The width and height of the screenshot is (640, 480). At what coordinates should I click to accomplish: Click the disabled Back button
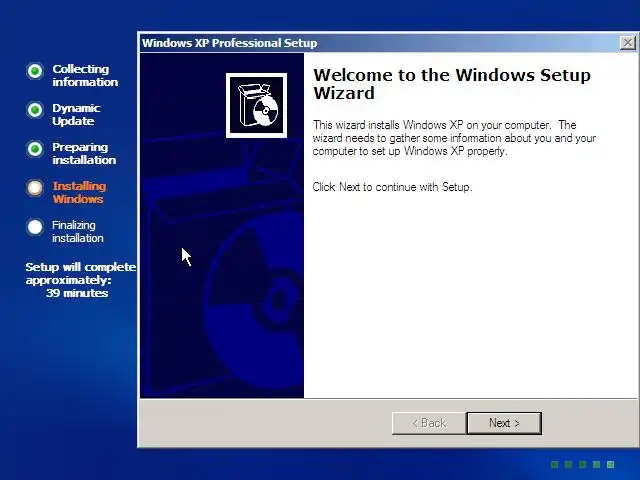[429, 423]
